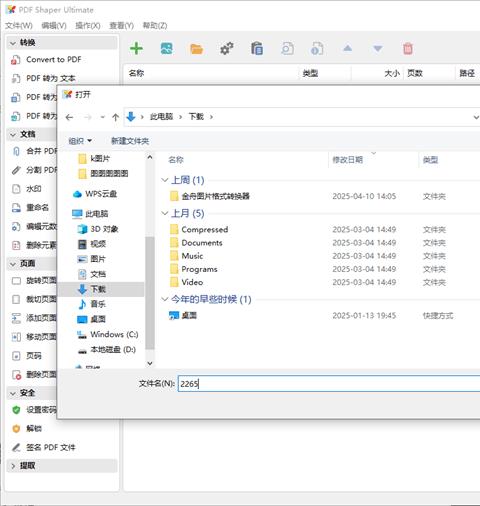Click the back arrow in Open dialog

69,117
